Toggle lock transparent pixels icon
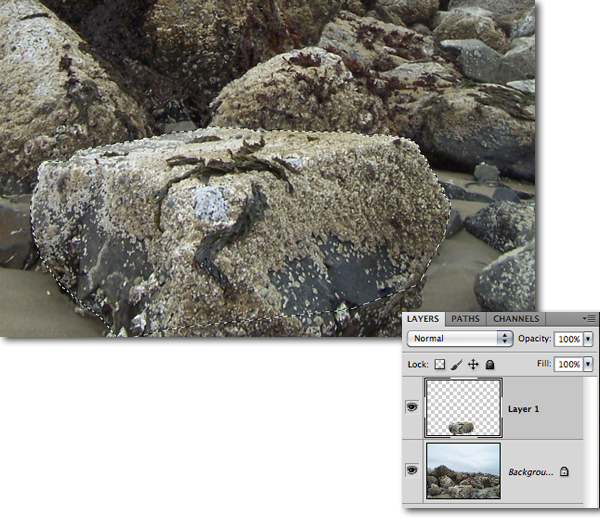This screenshot has width=600, height=532. coord(440,364)
